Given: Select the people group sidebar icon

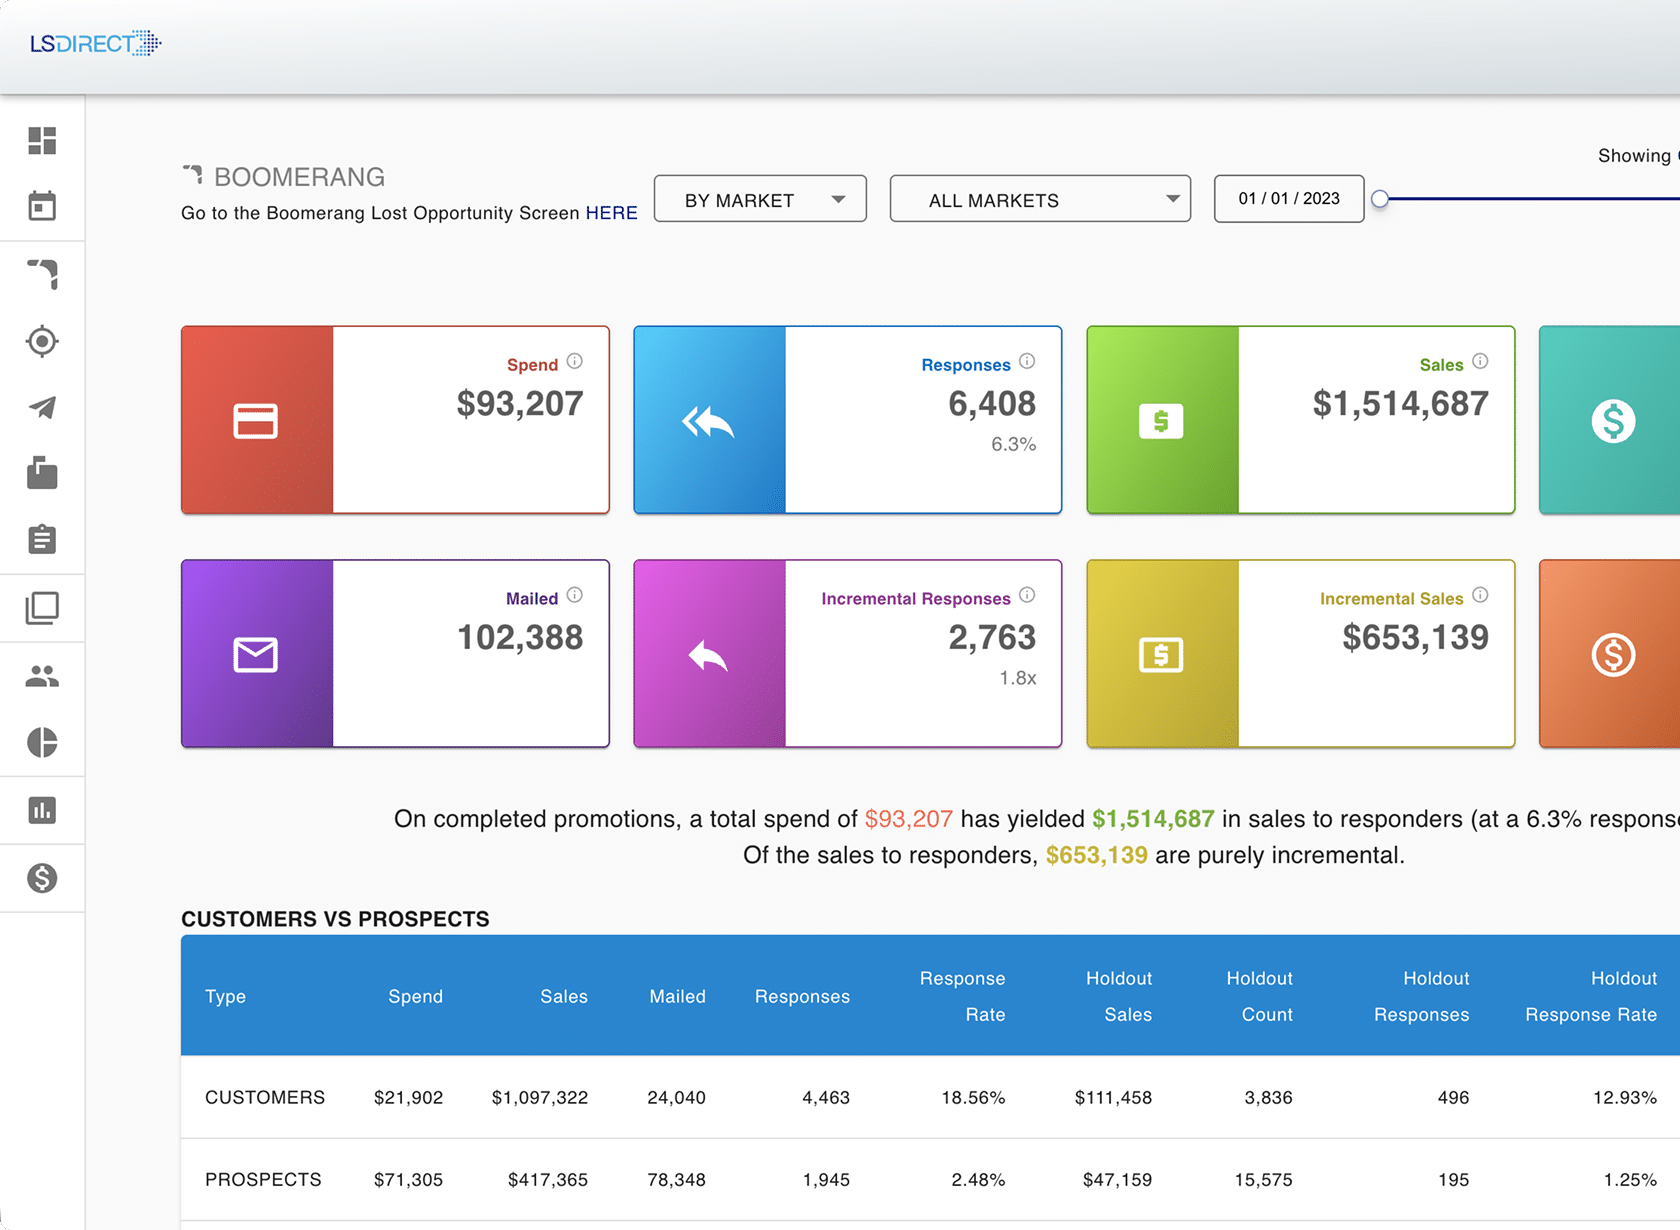Looking at the screenshot, I should point(42,677).
